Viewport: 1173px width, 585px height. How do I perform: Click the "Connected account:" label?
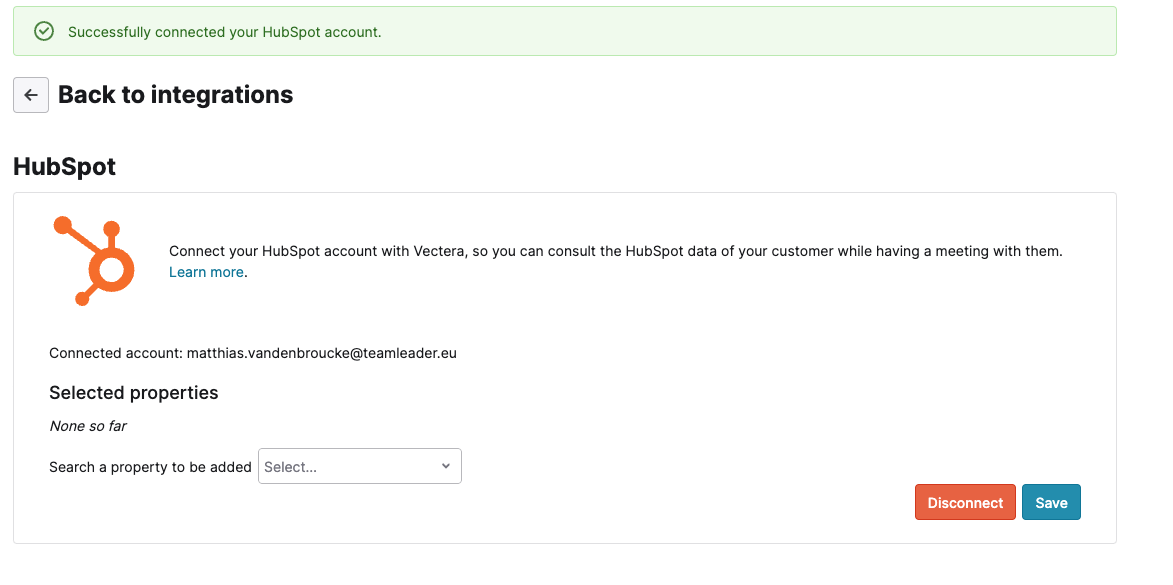[116, 353]
